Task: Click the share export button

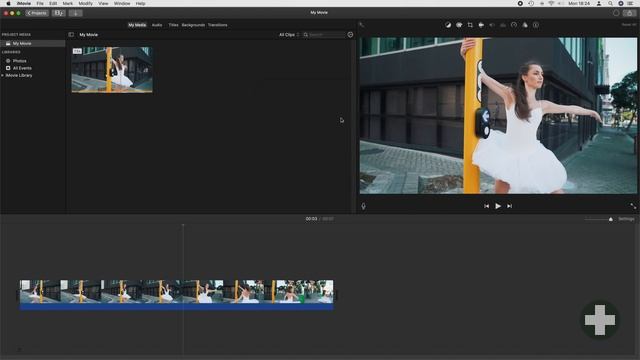Action: coord(630,13)
